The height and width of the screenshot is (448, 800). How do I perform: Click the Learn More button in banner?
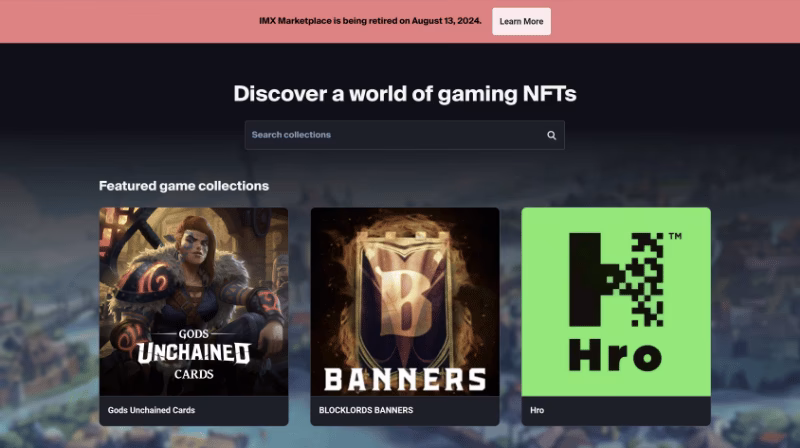521,21
